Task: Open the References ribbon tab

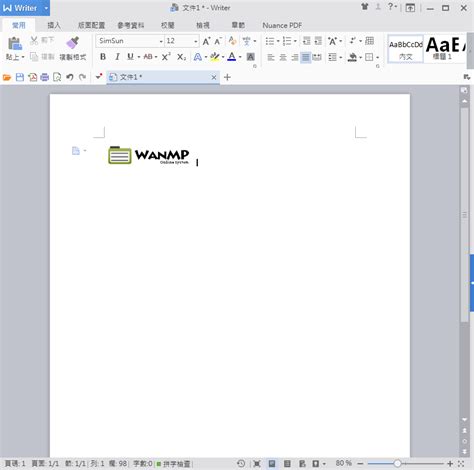Action: [131, 25]
